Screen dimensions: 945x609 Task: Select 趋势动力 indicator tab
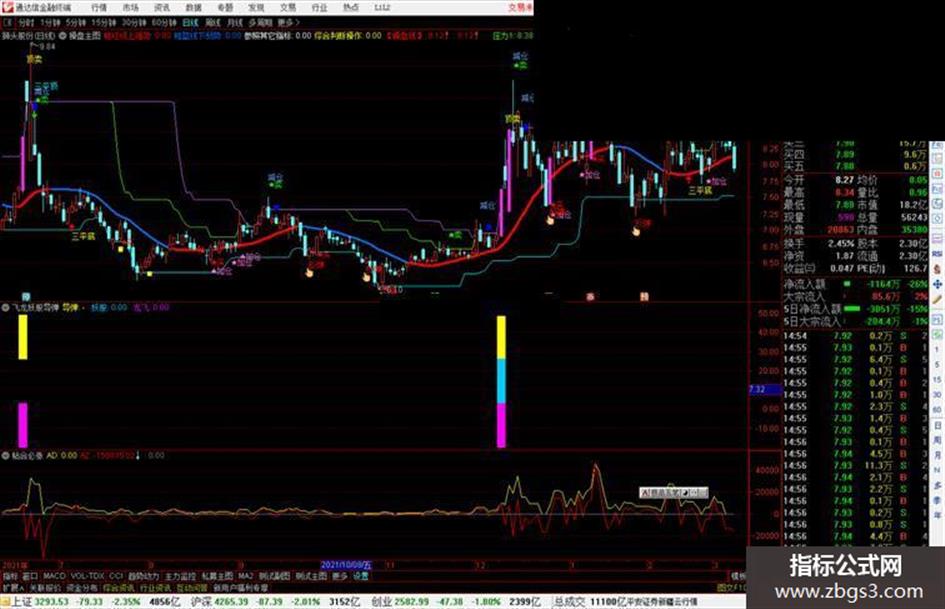coord(144,576)
